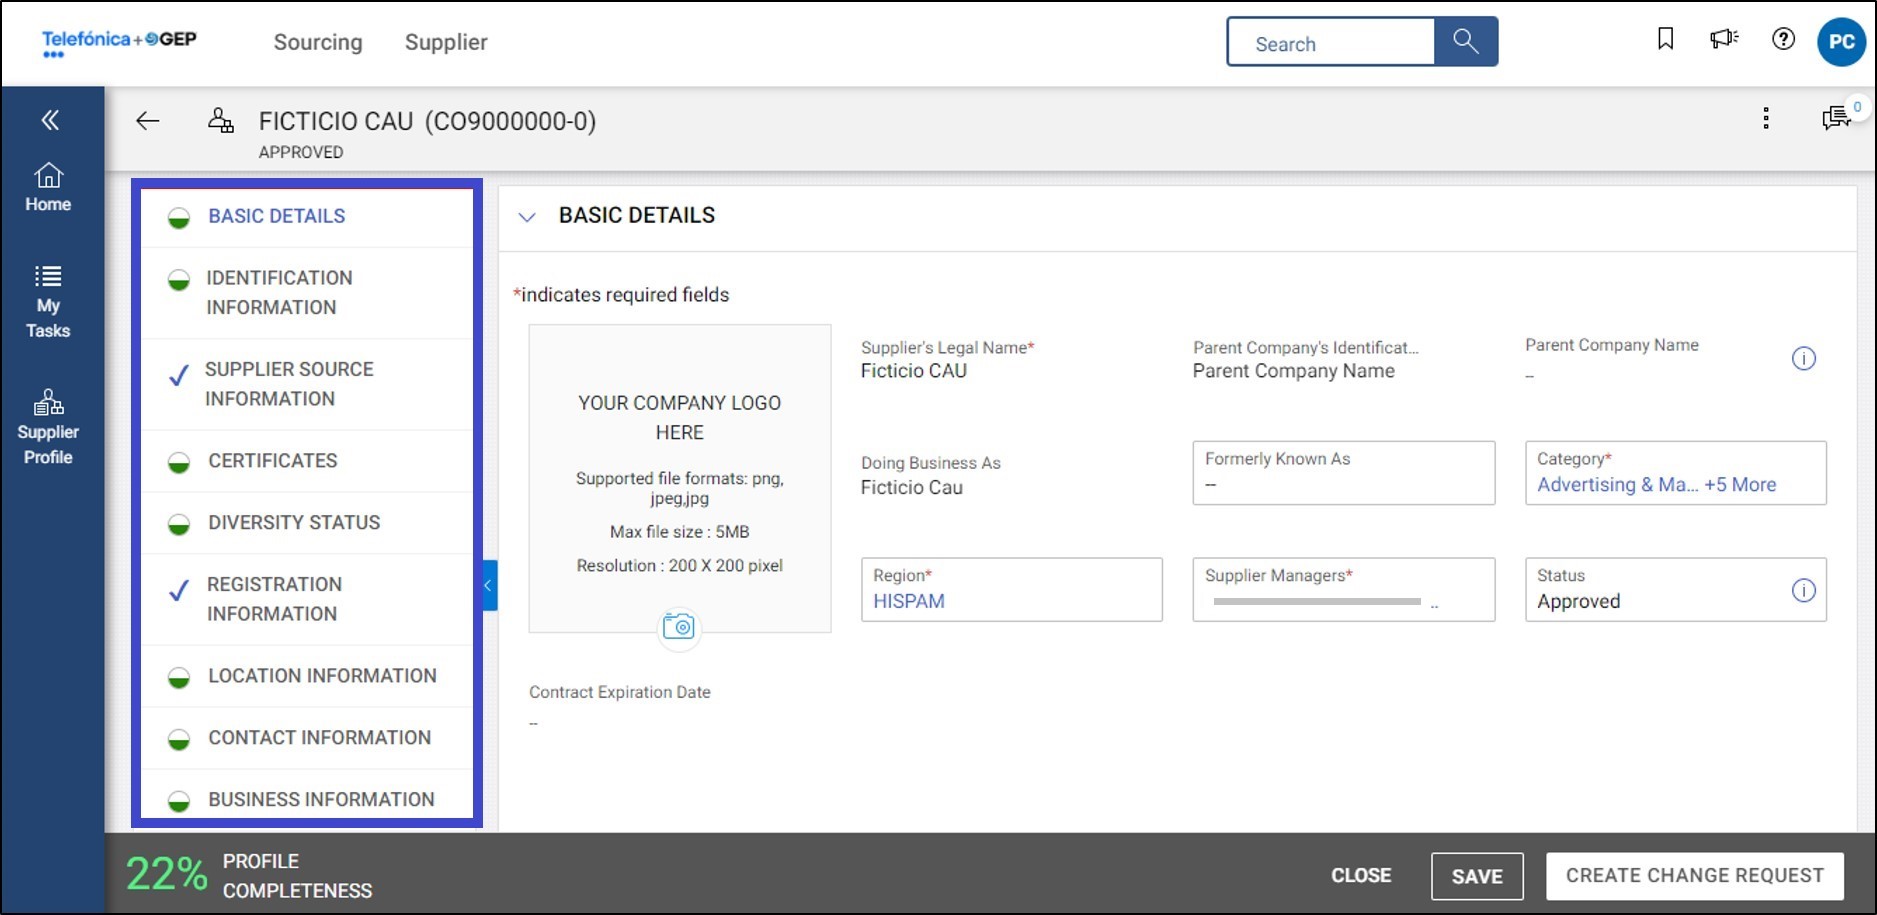
Task: Open the bookmarks icon in header
Action: 1665,39
